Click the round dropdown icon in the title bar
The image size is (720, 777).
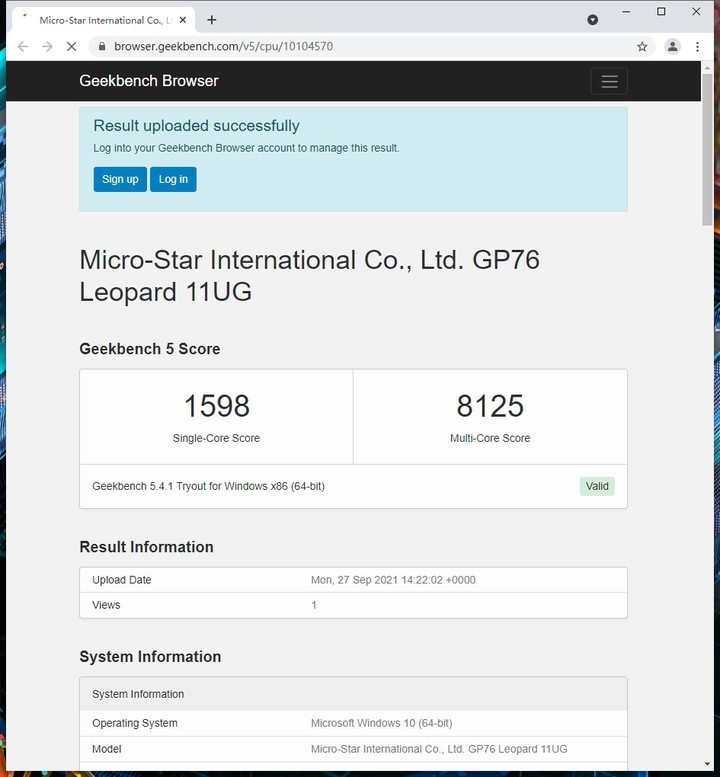pyautogui.click(x=592, y=20)
